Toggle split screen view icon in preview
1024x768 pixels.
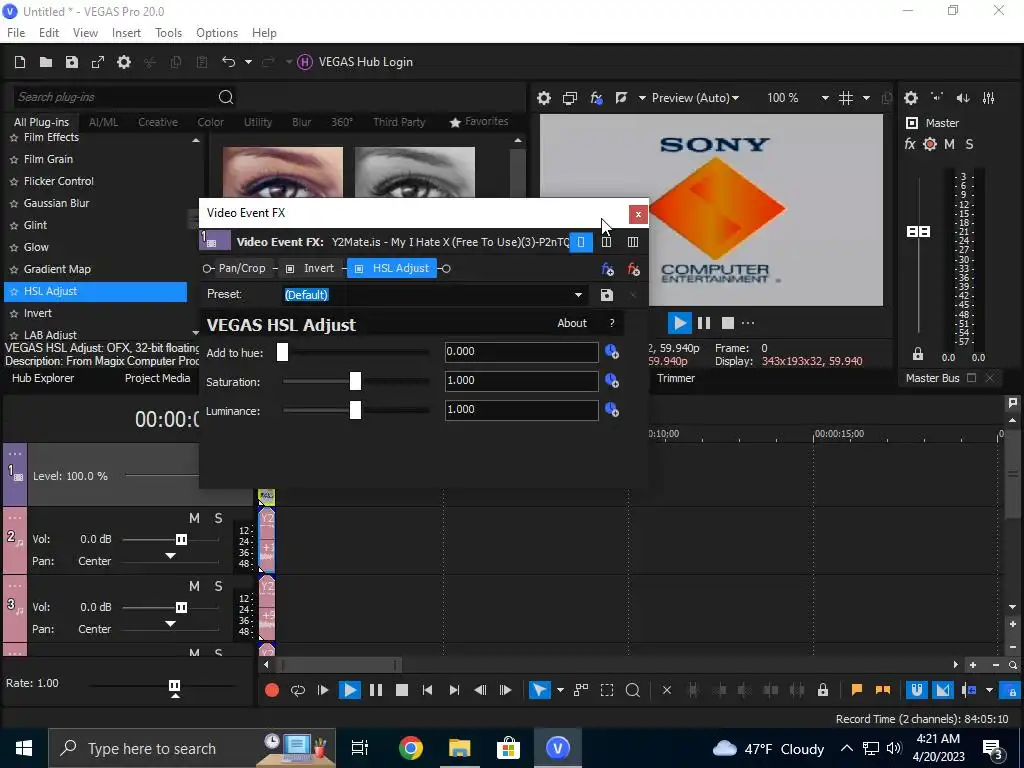pos(621,98)
